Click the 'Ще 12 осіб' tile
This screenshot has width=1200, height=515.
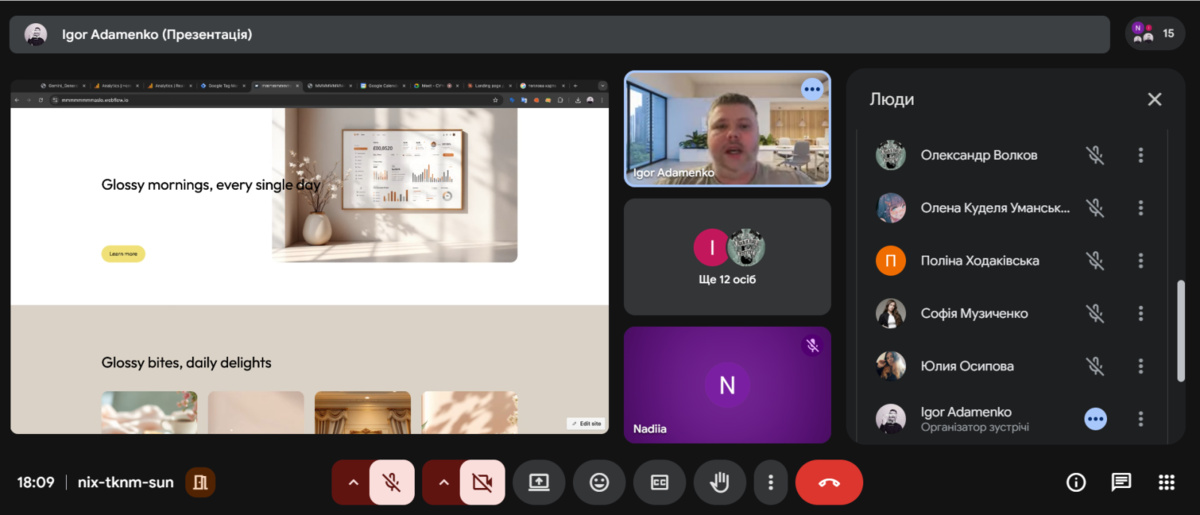(x=727, y=257)
